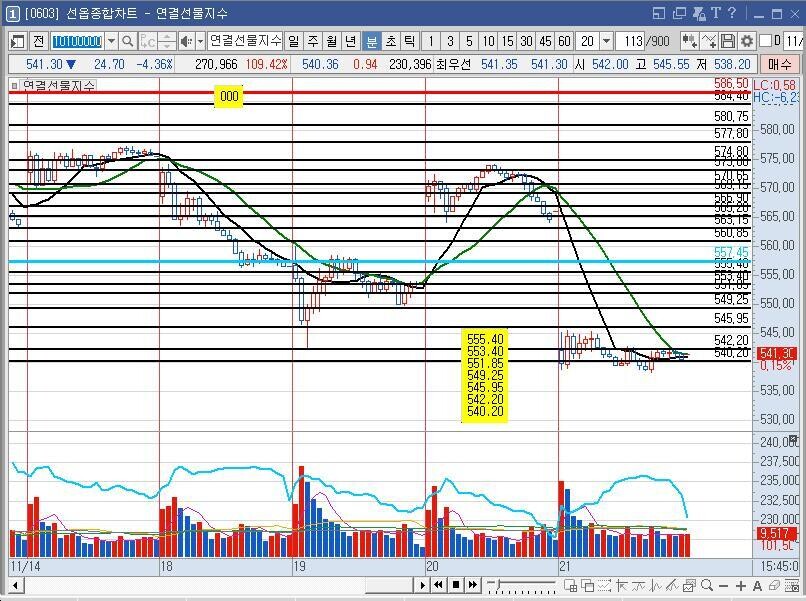Toggle the 일 (daily) period button
The height and width of the screenshot is (601, 806).
pyautogui.click(x=294, y=41)
